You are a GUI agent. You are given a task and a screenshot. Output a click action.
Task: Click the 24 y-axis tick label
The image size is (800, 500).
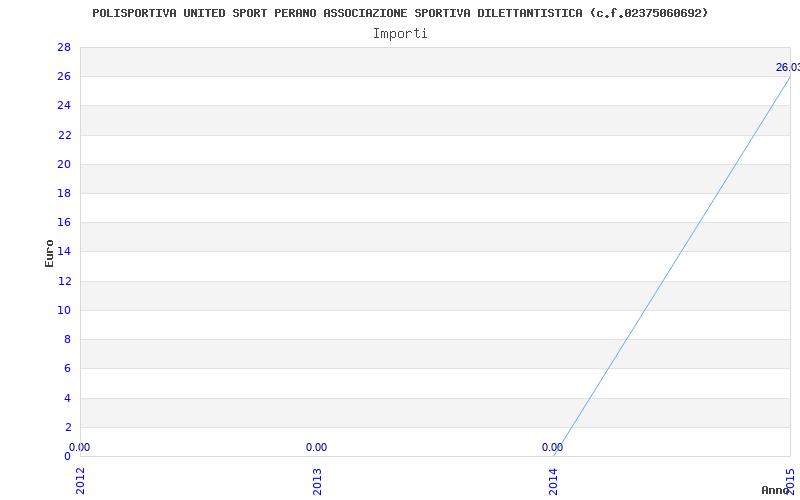pos(64,106)
